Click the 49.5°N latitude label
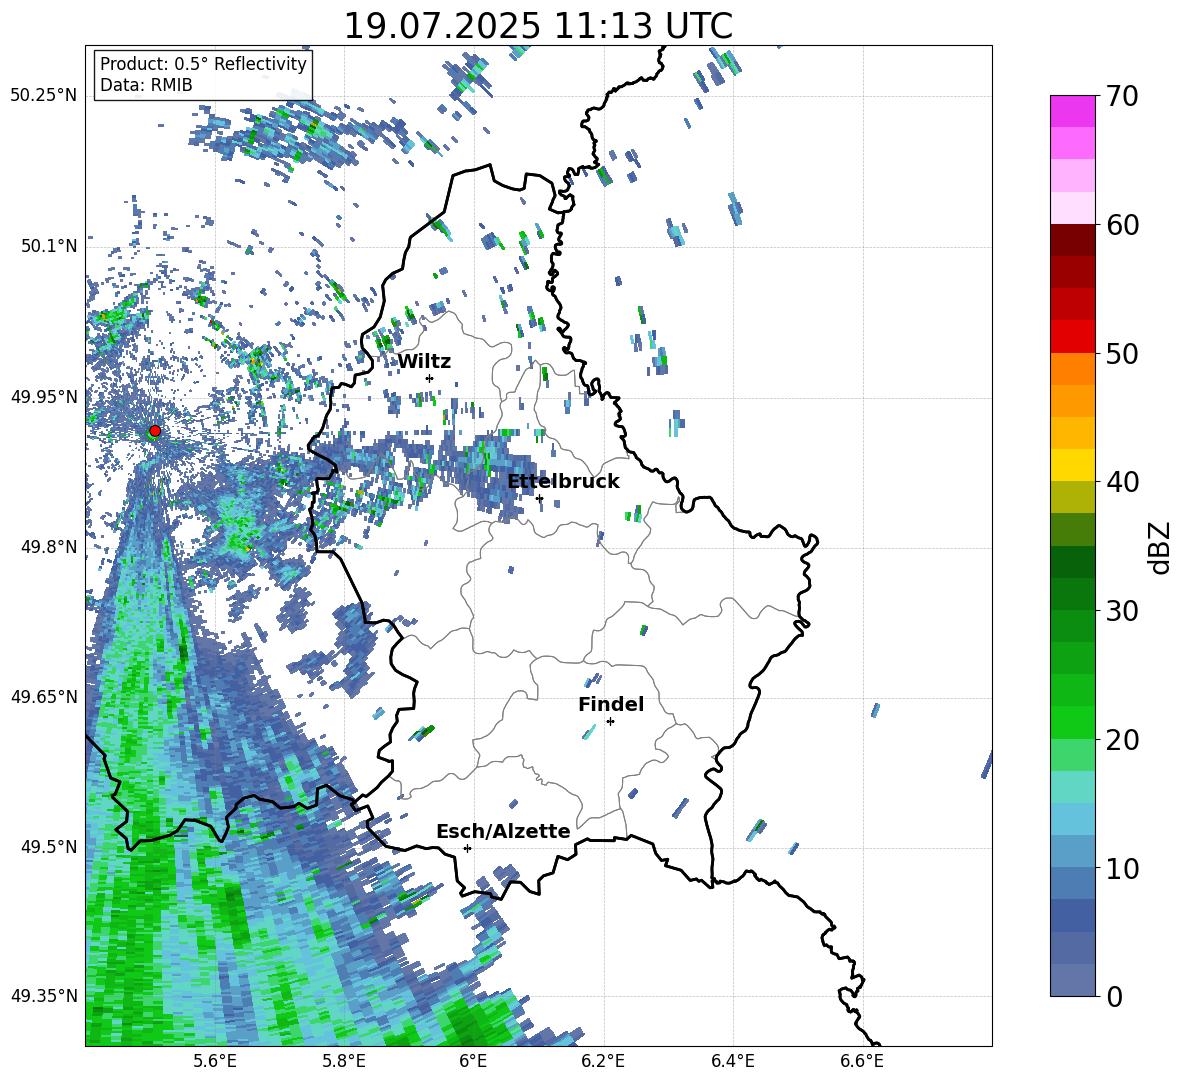The height and width of the screenshot is (1081, 1184). pos(50,847)
